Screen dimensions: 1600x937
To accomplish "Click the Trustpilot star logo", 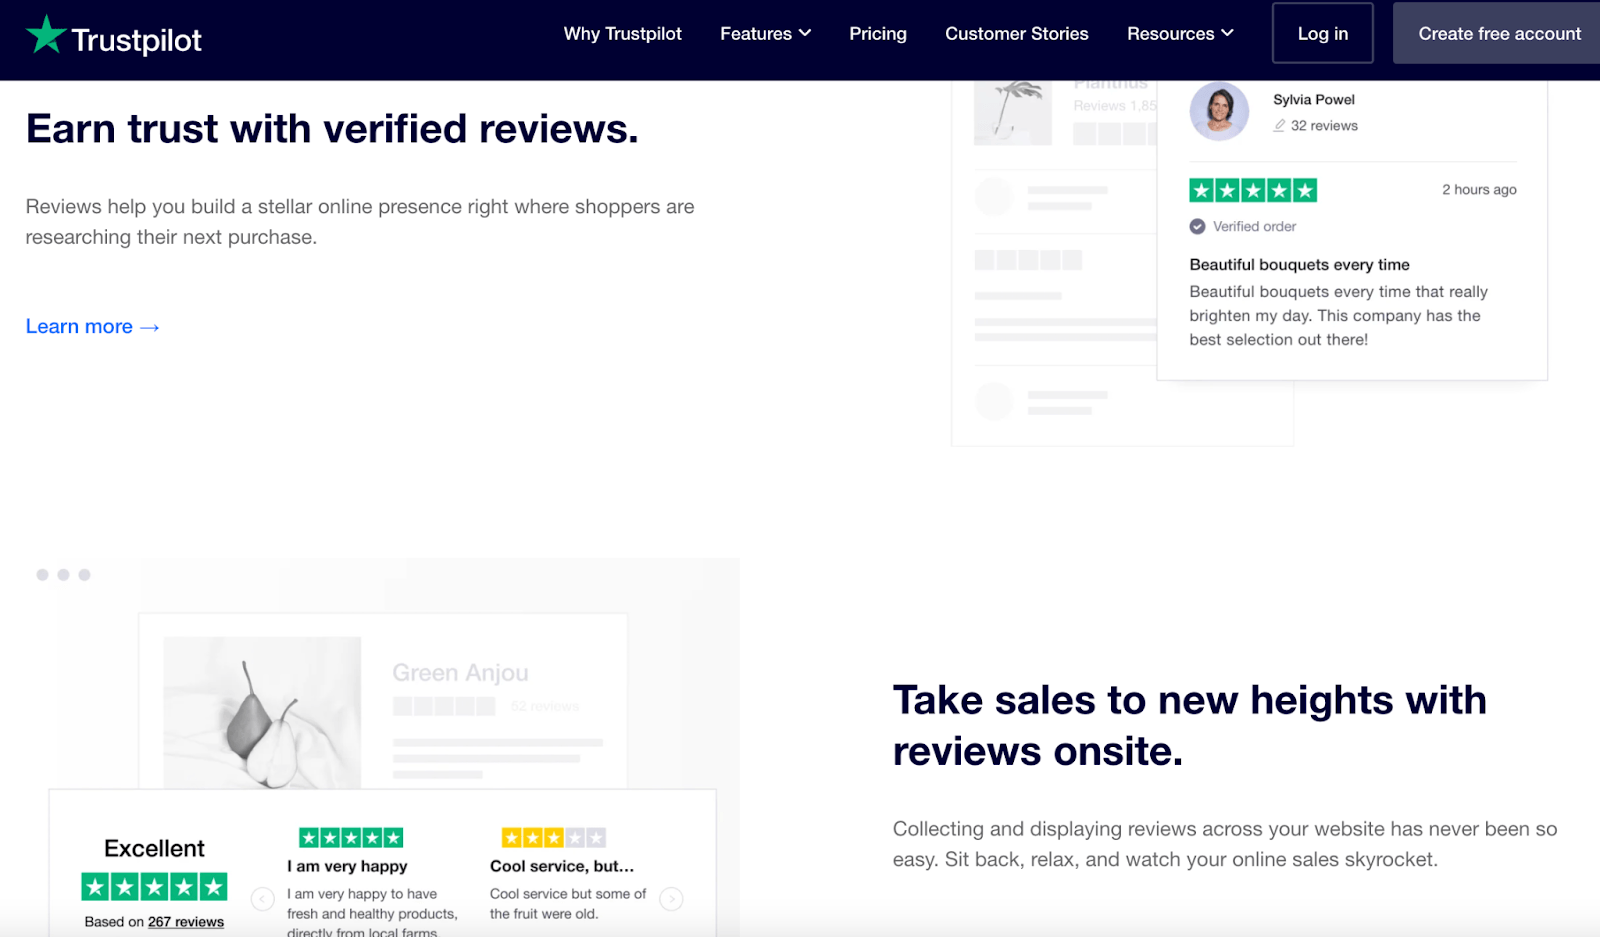I will (x=46, y=35).
